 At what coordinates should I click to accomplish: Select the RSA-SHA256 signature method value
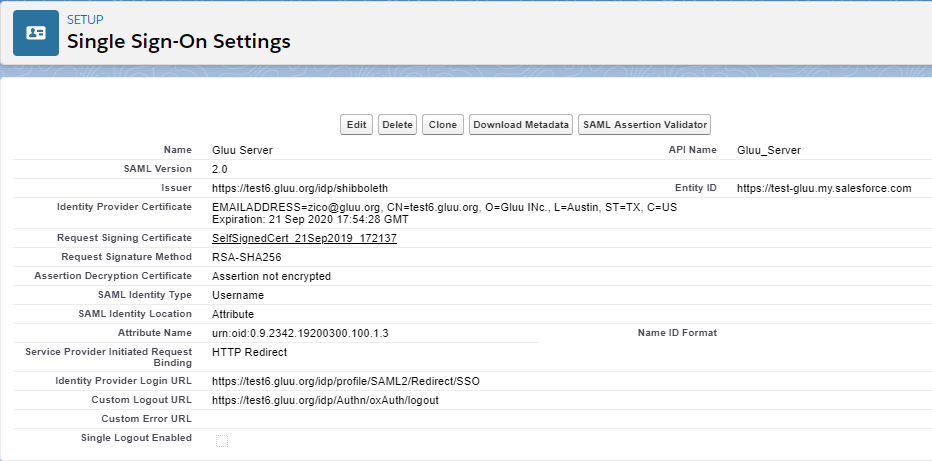[x=245, y=257]
